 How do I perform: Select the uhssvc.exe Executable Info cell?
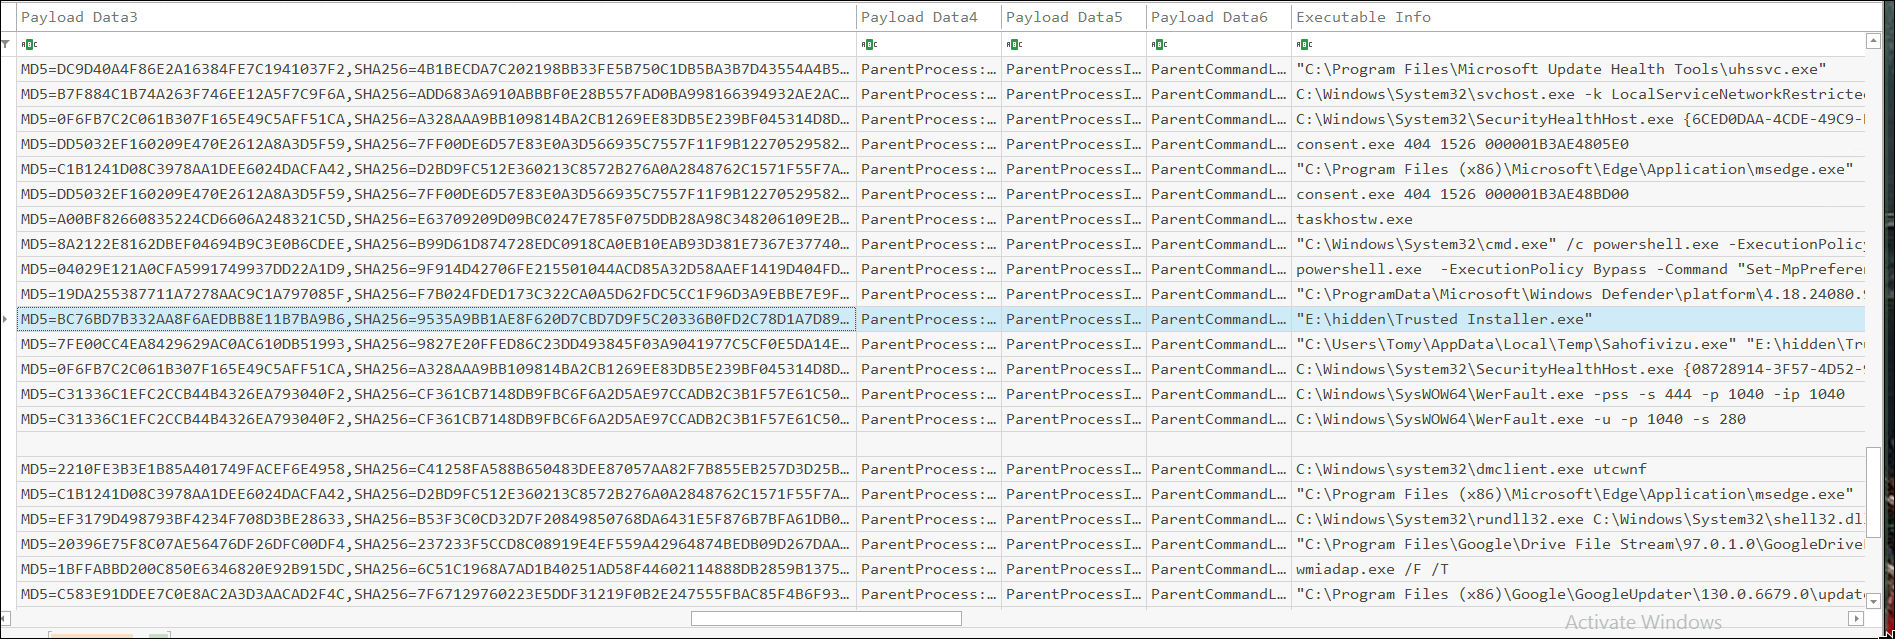pyautogui.click(x=1578, y=69)
